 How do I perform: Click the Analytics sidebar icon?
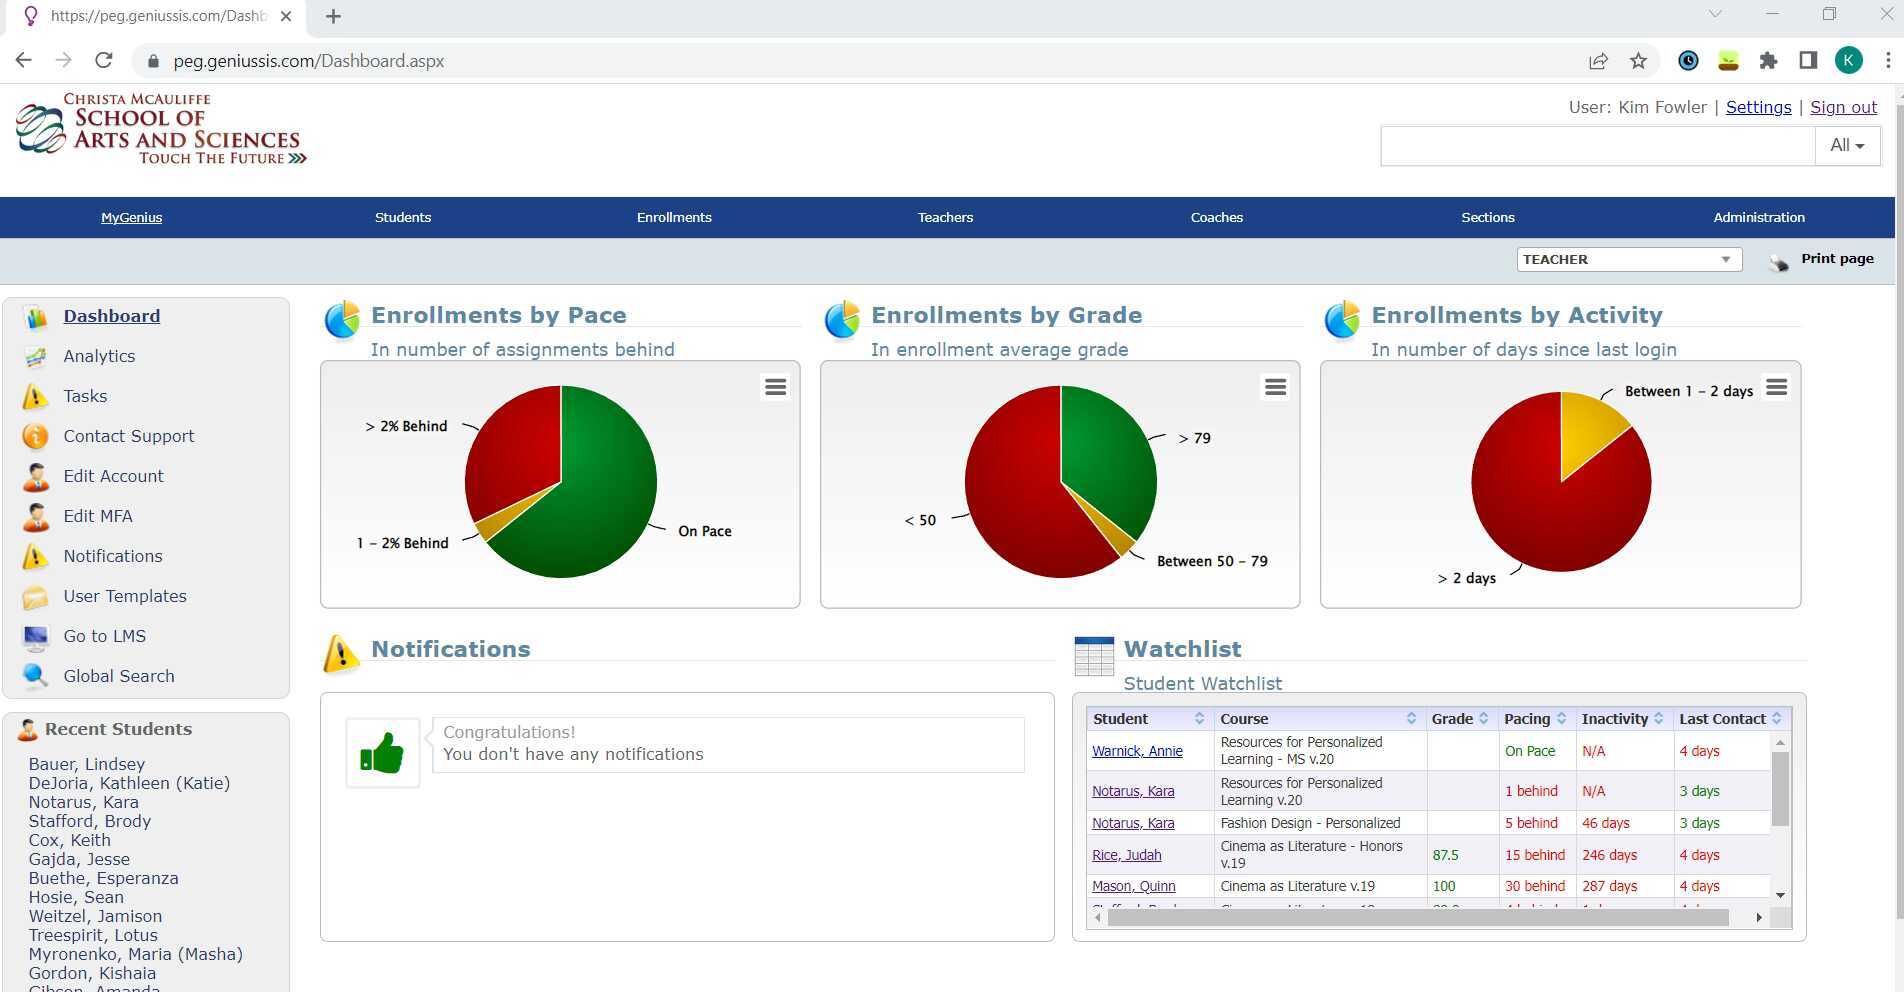(35, 357)
